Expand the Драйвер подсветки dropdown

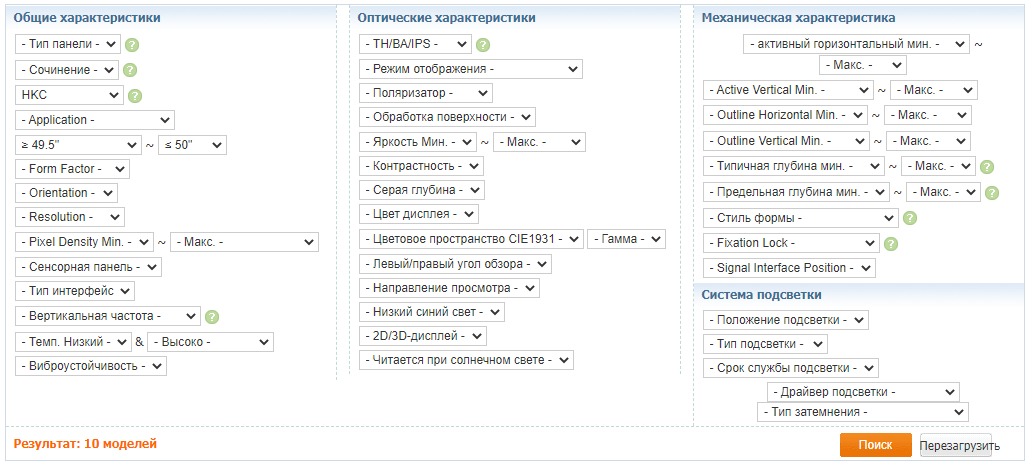click(x=863, y=392)
